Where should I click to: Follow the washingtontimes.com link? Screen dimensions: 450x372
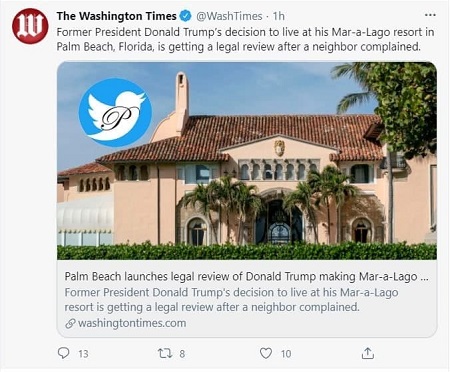pyautogui.click(x=132, y=323)
